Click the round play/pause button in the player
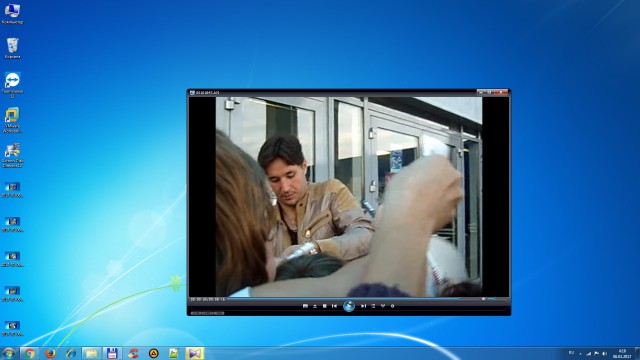 click(x=349, y=306)
